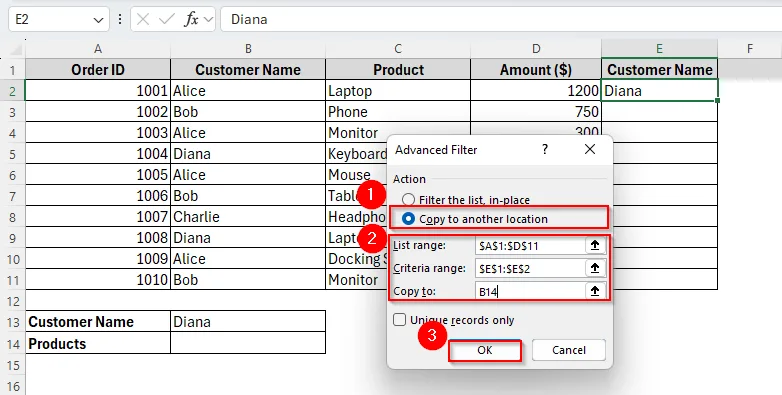
Task: Click the Select All corner triangle
Action: point(16,50)
